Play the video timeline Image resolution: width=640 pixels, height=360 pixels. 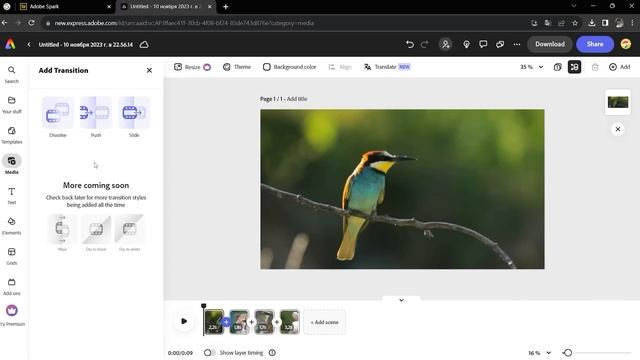pos(184,321)
